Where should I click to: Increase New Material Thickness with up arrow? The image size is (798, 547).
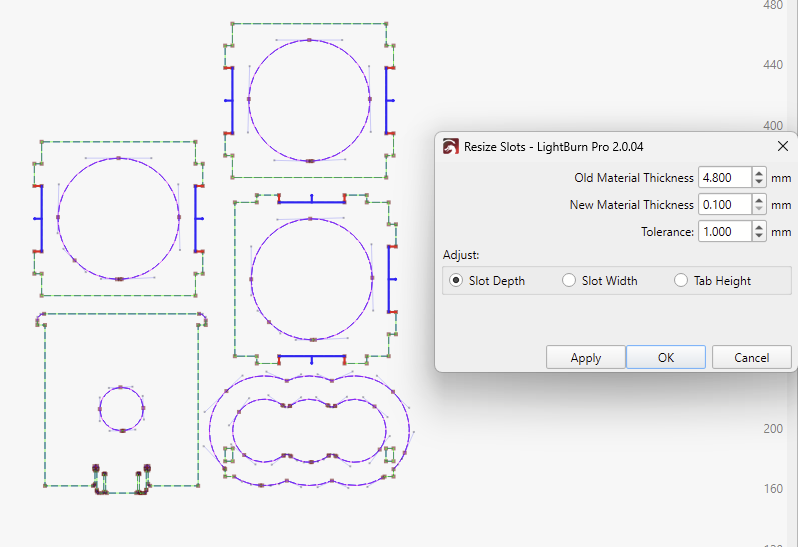[759, 201]
